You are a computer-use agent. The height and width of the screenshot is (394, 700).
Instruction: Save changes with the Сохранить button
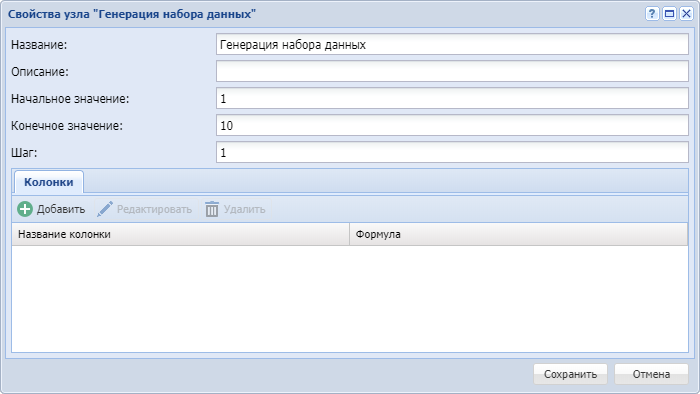click(x=570, y=374)
